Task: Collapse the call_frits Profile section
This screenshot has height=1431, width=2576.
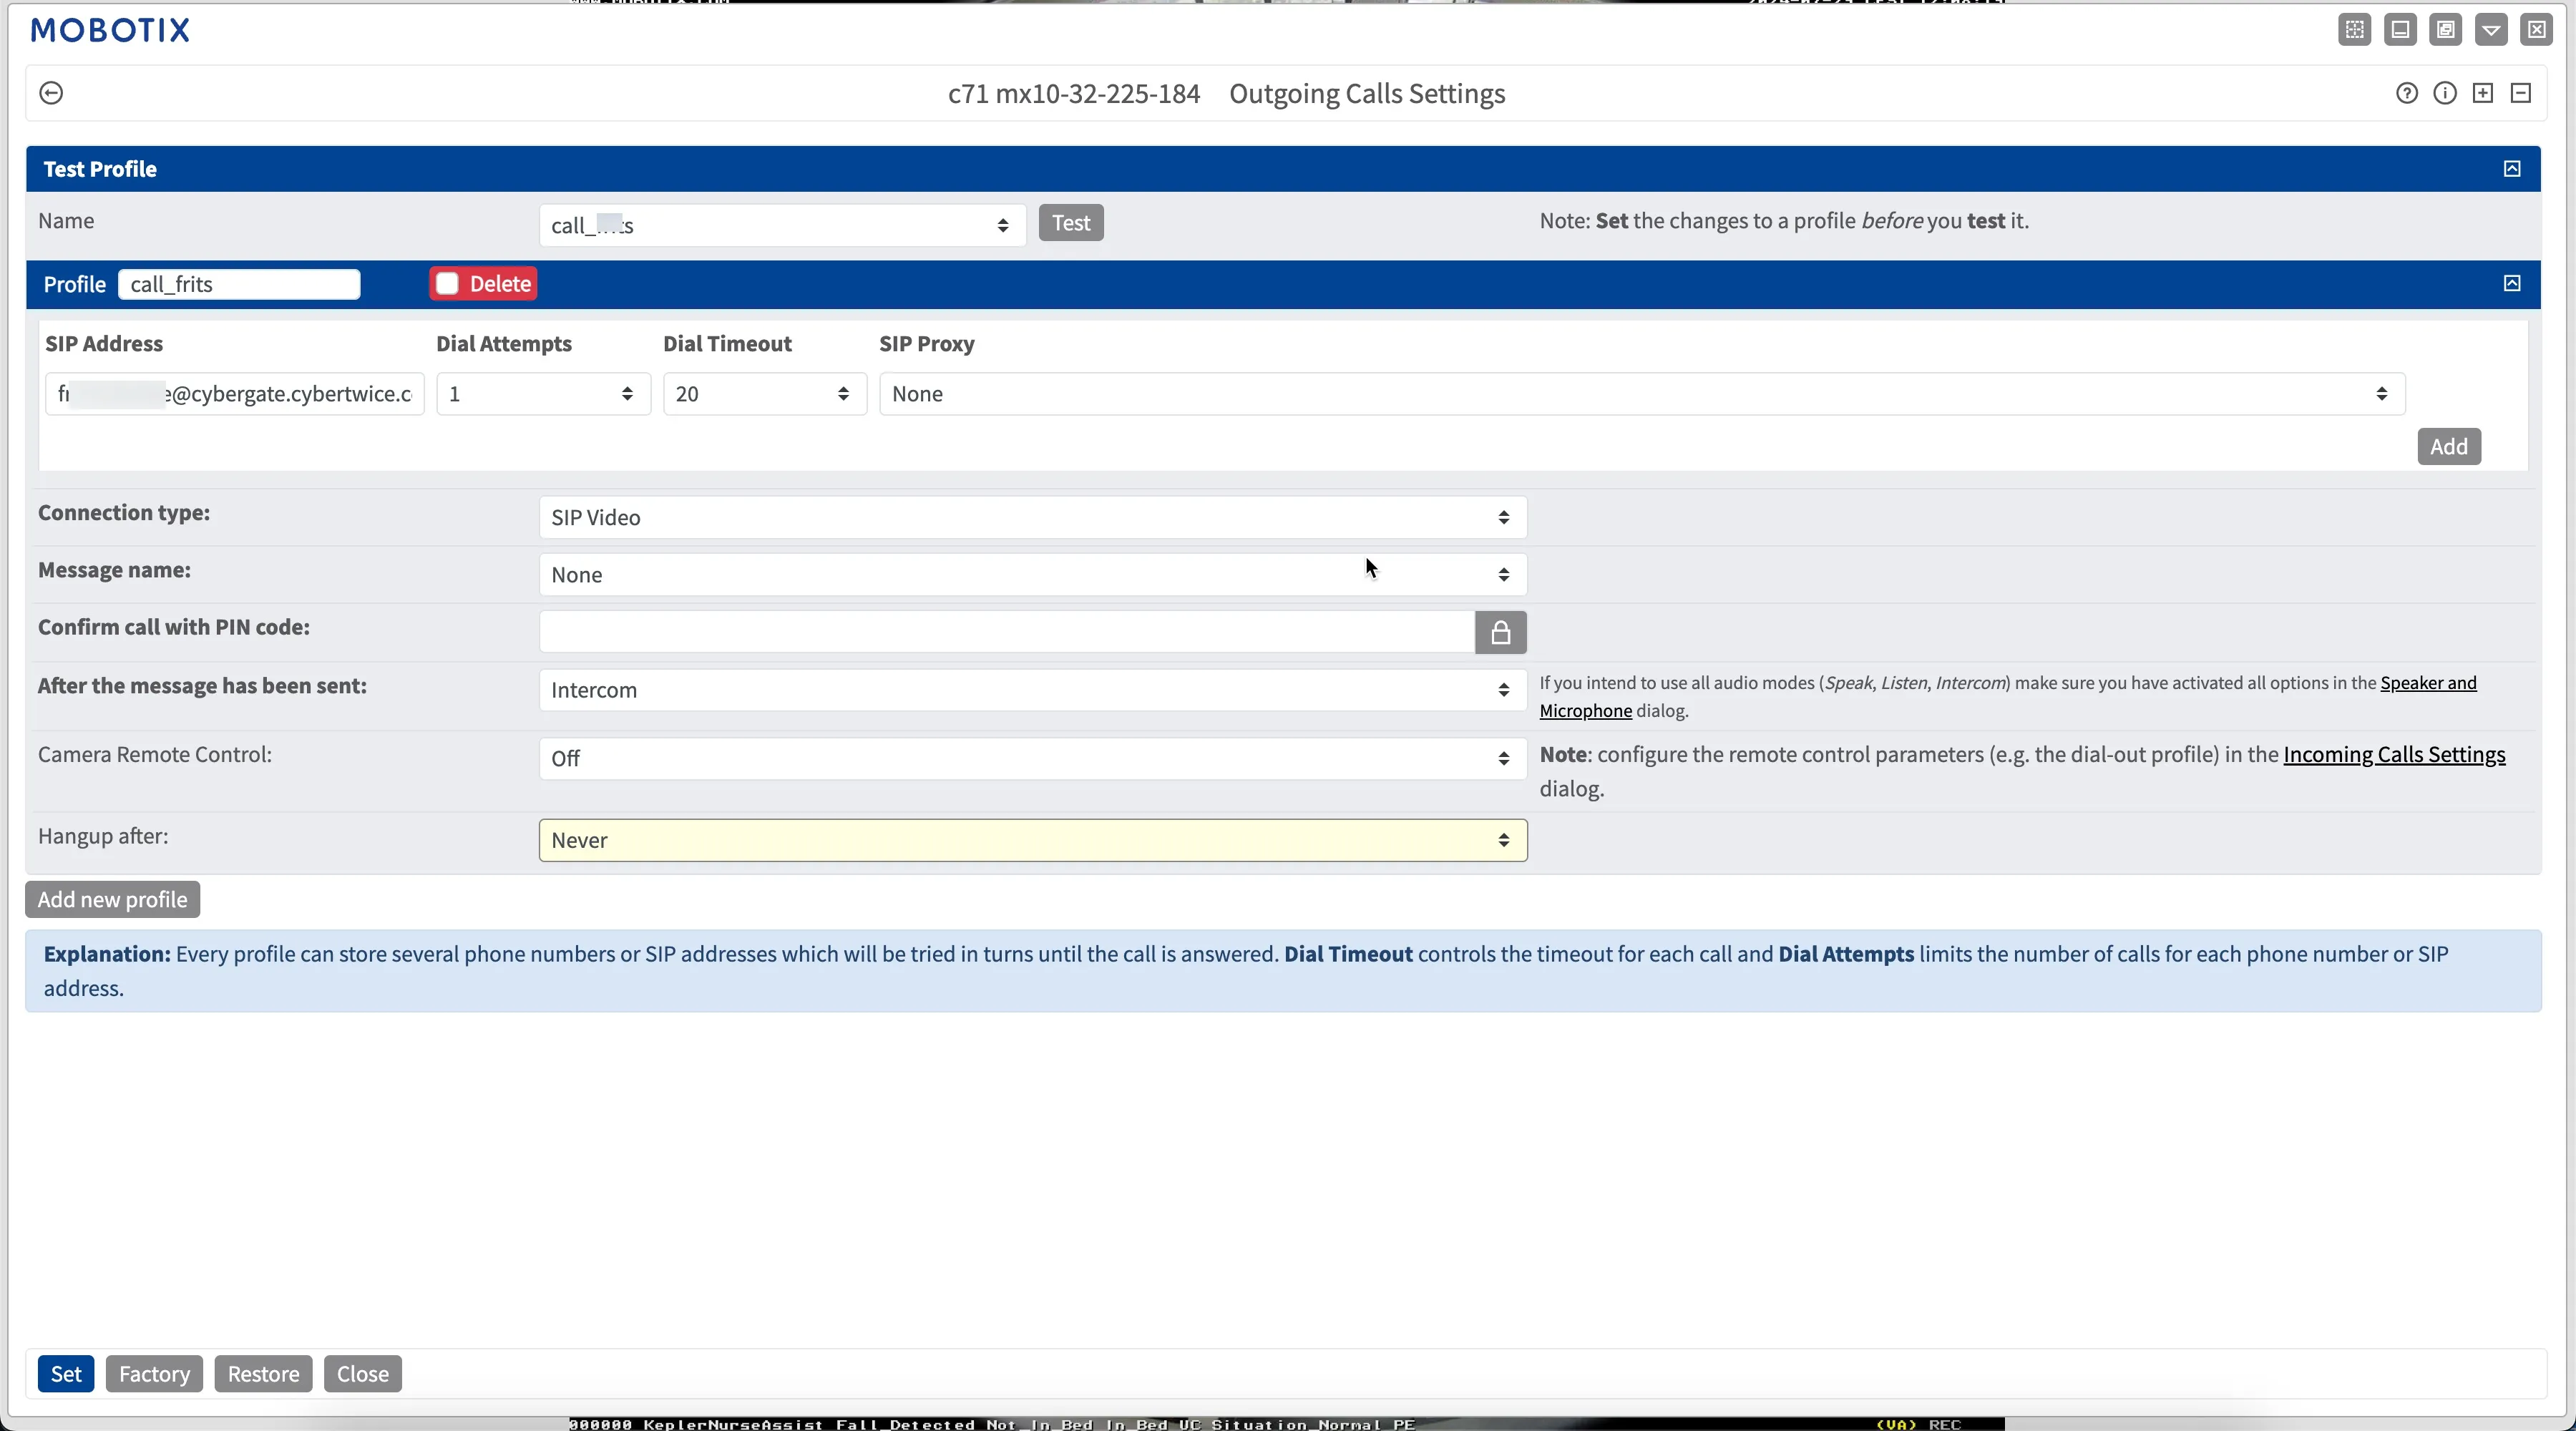Action: [x=2512, y=283]
